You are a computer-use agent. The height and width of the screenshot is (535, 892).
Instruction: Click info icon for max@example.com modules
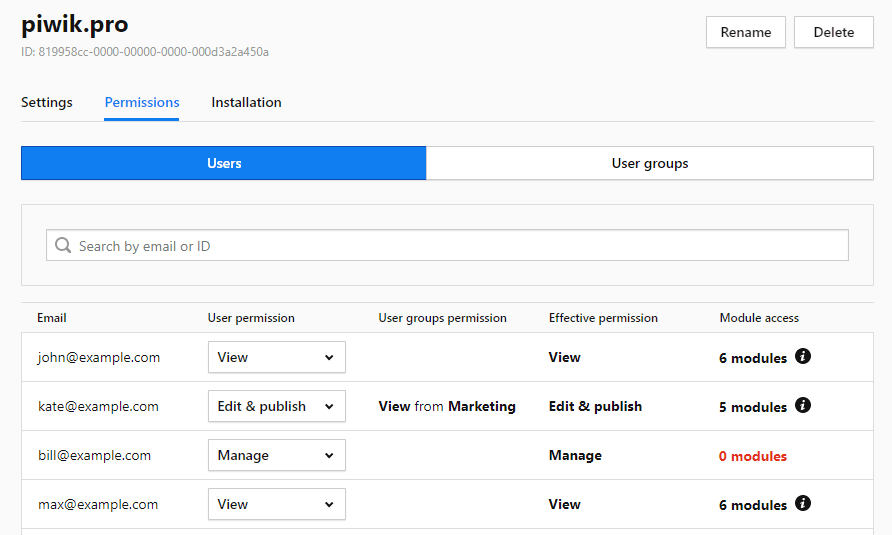tap(803, 503)
